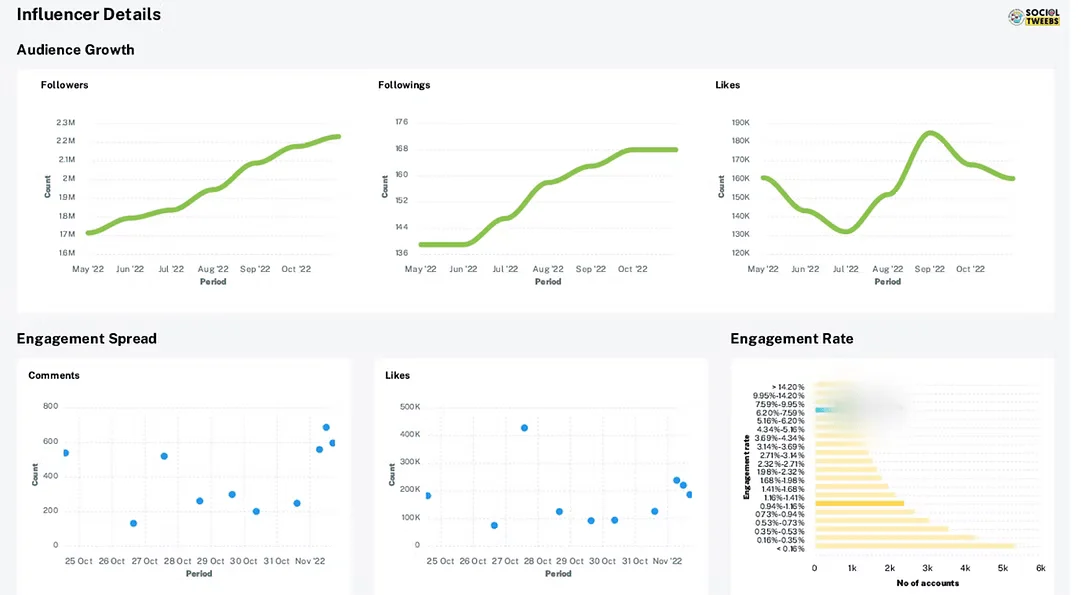This screenshot has height=595, width=1081.
Task: Select the teal 6.20%-7.59% engagement bar
Action: click(x=826, y=410)
